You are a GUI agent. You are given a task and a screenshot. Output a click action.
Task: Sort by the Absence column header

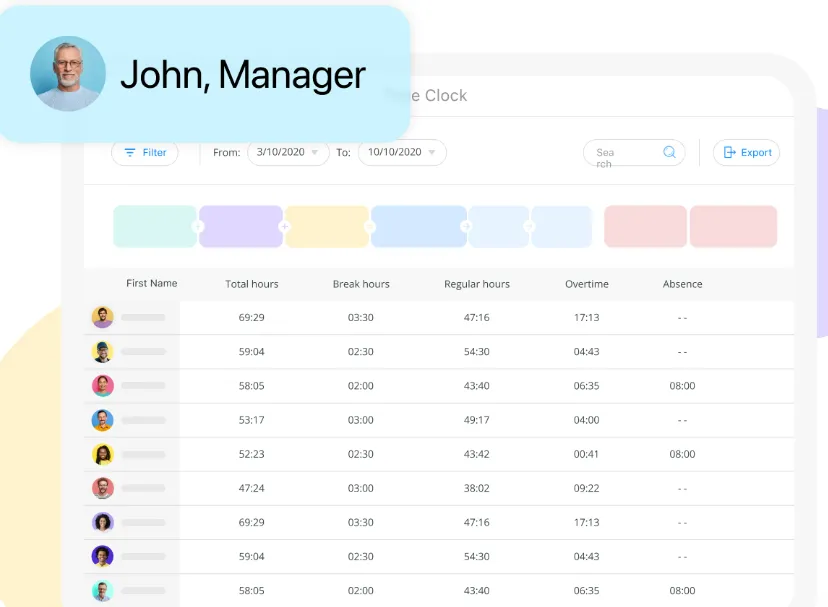tap(682, 284)
